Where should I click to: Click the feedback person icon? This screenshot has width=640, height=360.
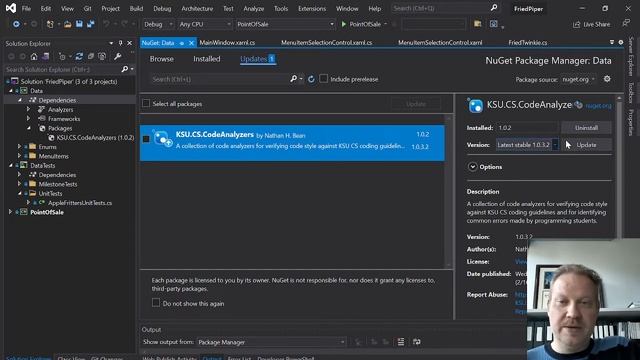626,24
